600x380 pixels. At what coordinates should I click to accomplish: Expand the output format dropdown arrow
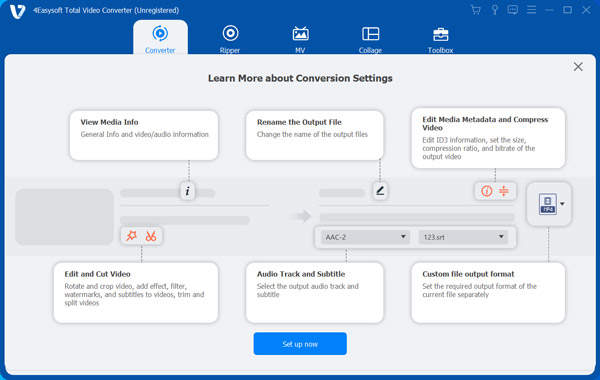click(x=562, y=204)
